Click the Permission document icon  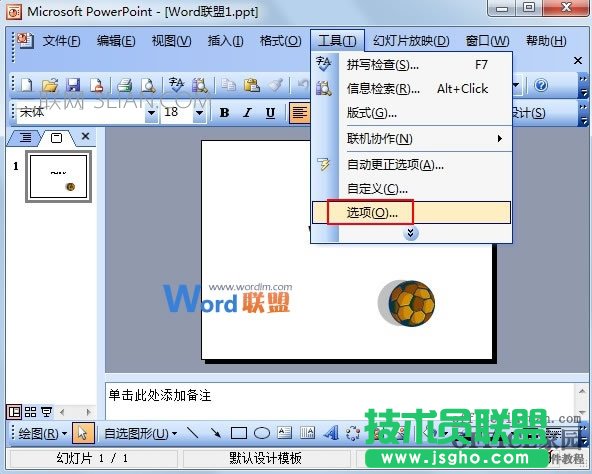click(x=97, y=85)
